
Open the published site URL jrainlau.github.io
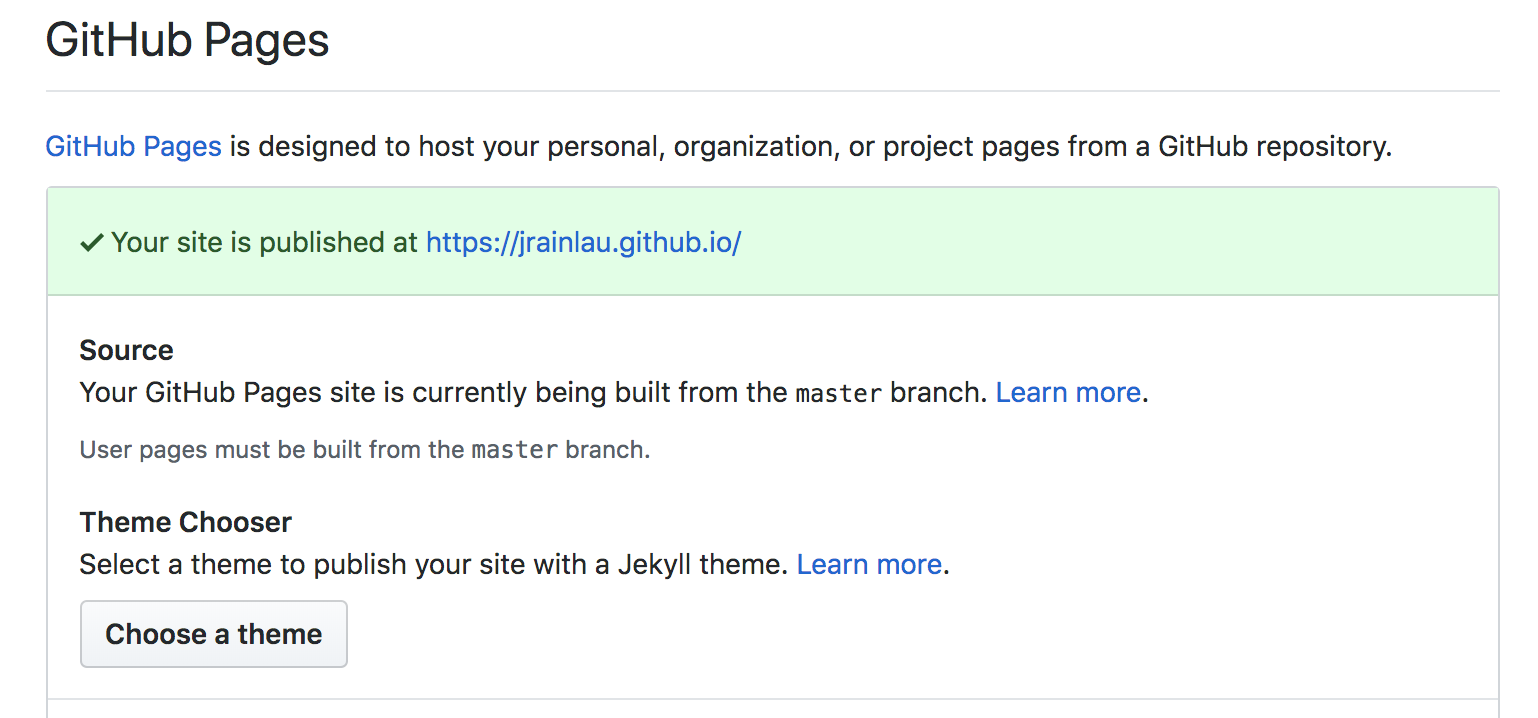pos(583,243)
